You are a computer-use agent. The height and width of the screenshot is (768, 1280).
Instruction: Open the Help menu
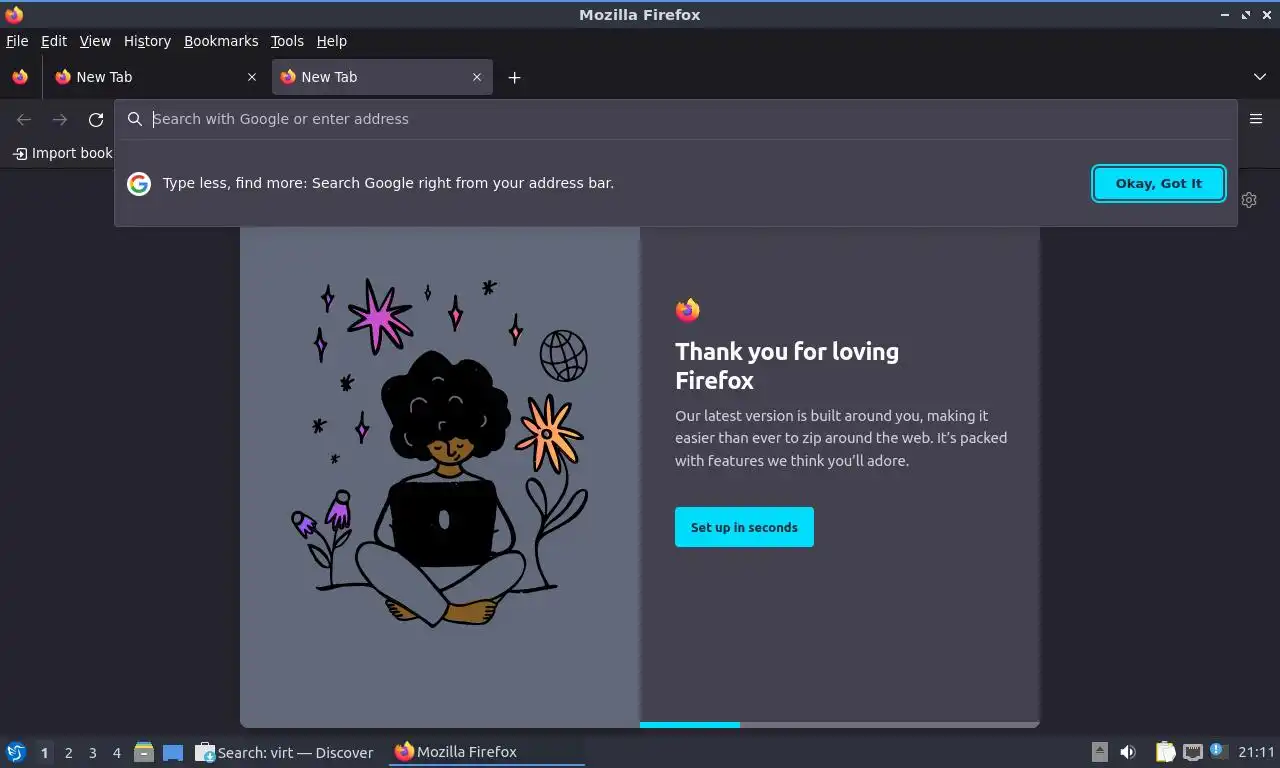pos(331,41)
